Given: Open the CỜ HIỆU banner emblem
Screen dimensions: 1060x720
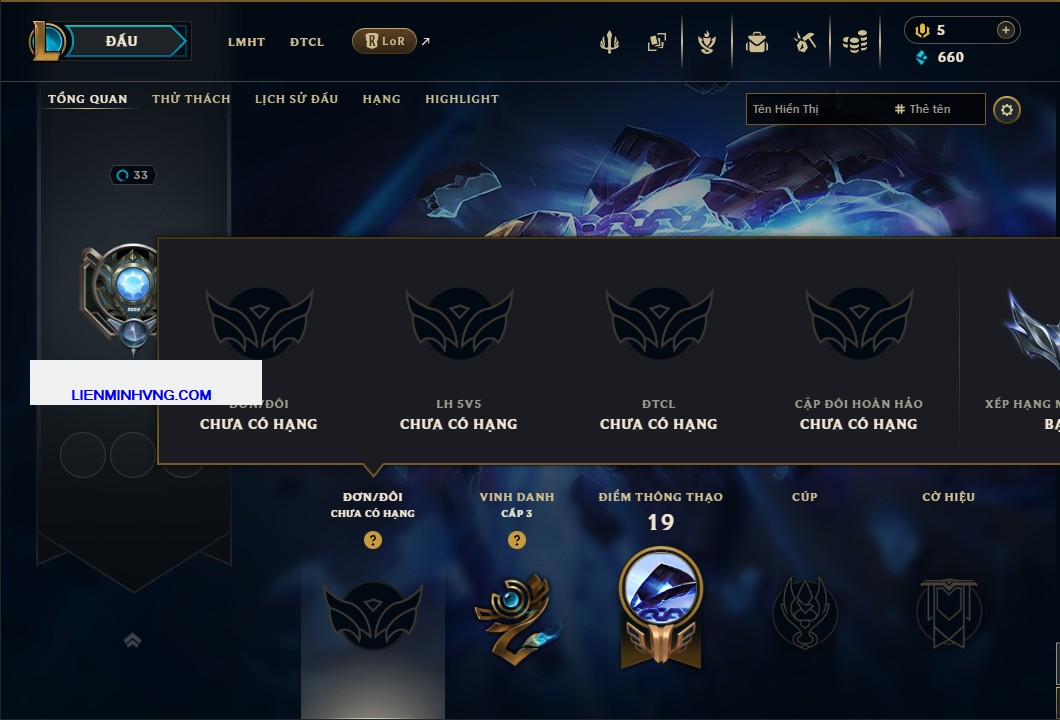Looking at the screenshot, I should point(948,613).
